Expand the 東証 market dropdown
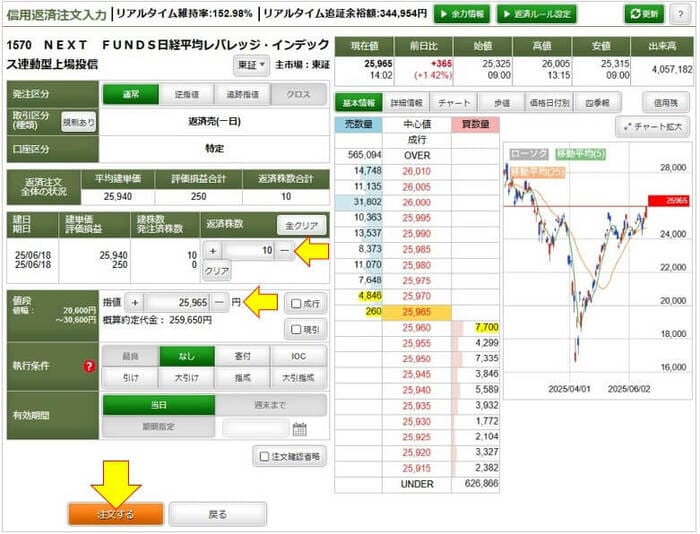Viewport: 700px width, 534px height. click(x=251, y=65)
